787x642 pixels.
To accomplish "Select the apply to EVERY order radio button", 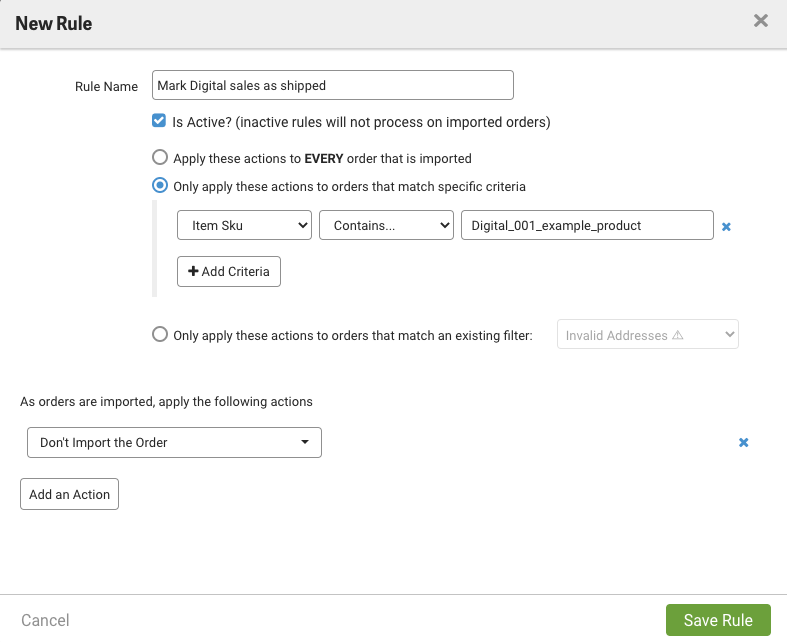I will tap(159, 158).
